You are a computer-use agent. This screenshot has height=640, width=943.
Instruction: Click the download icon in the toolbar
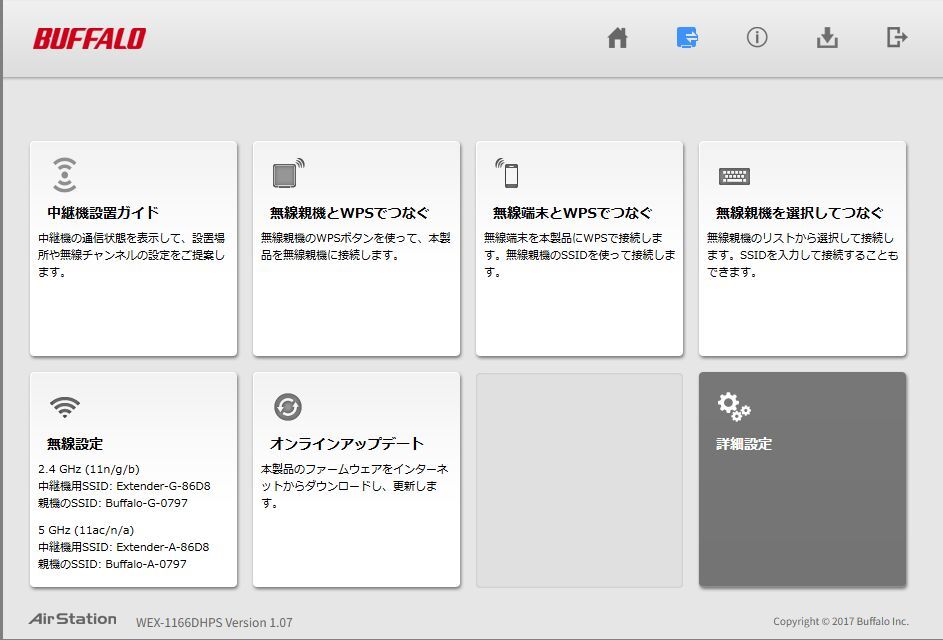pos(827,37)
